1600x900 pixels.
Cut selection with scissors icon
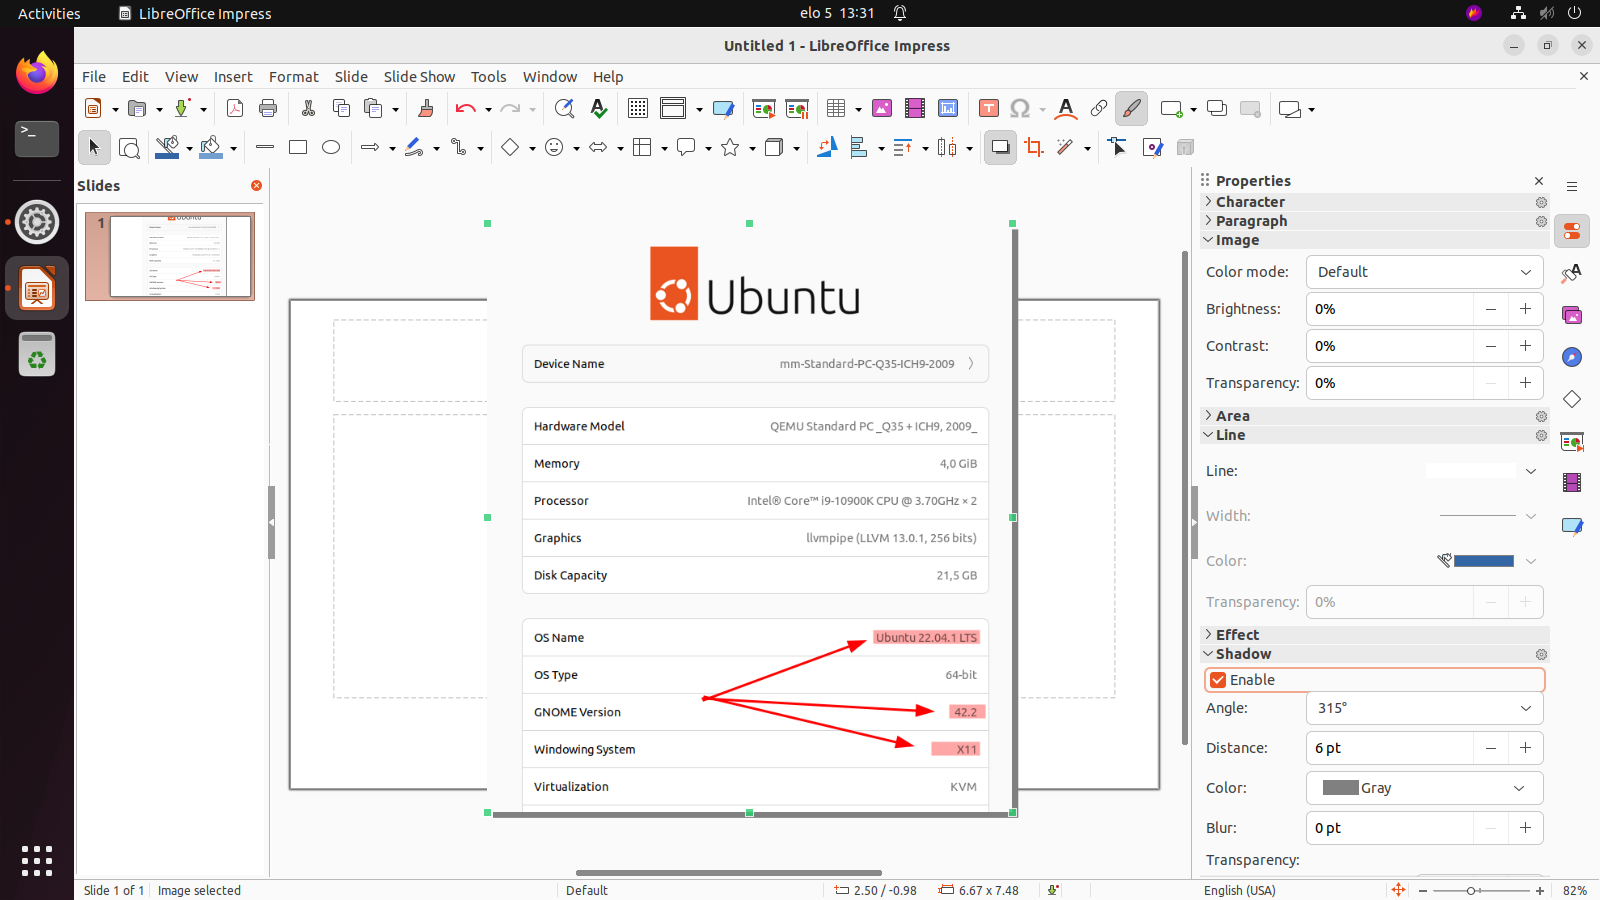pos(308,109)
